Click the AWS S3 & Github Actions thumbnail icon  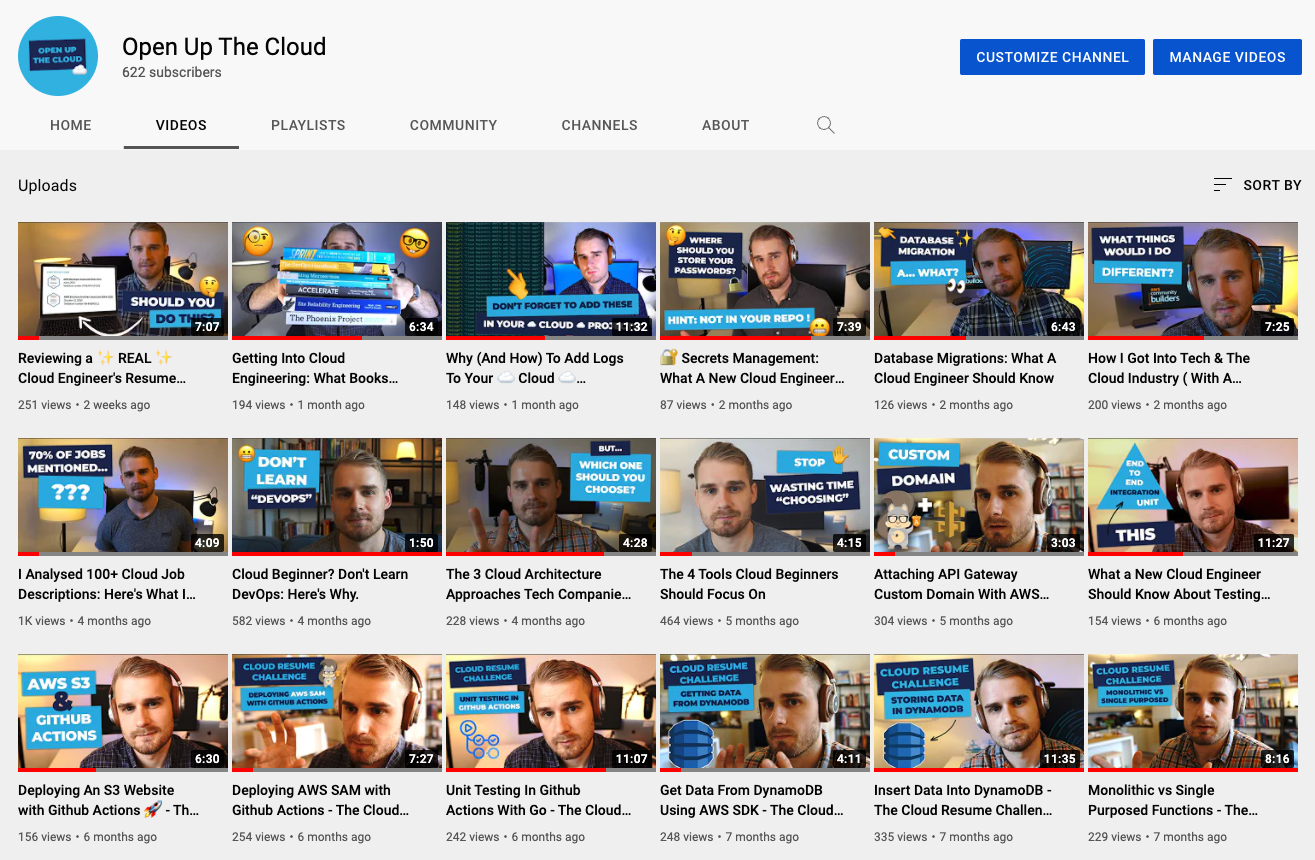click(x=122, y=712)
